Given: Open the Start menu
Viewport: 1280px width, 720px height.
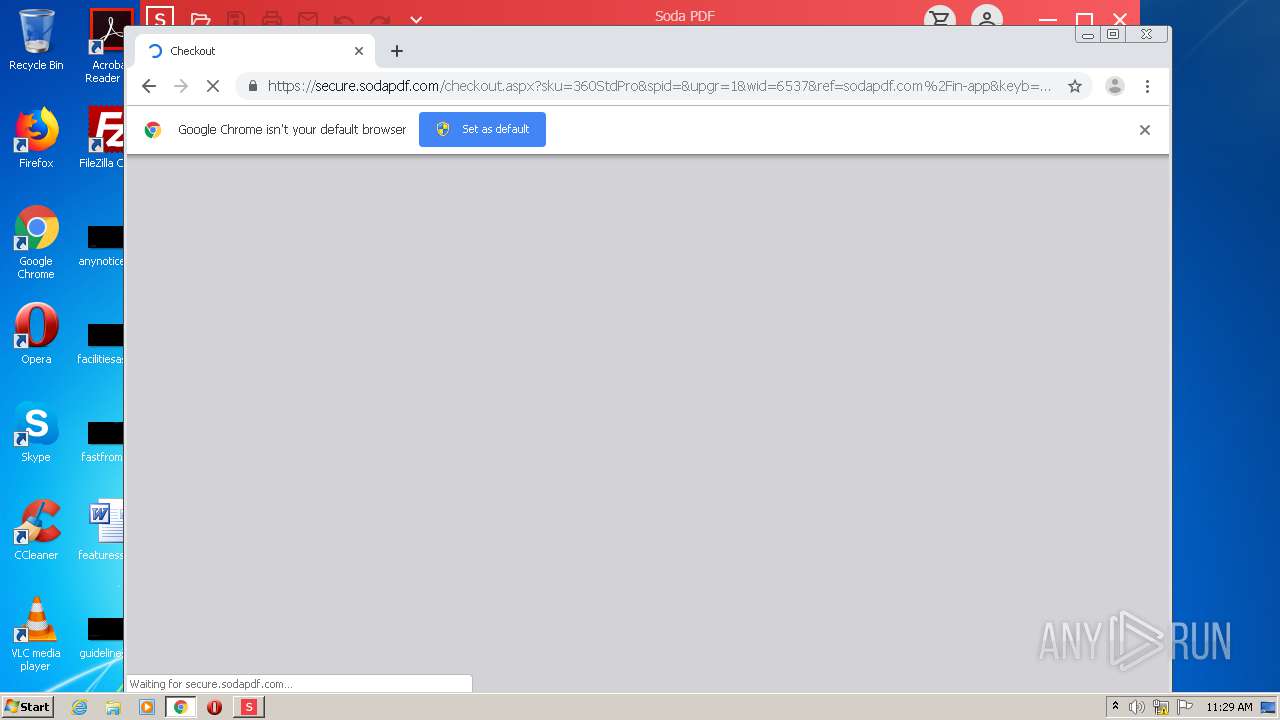Looking at the screenshot, I should coord(28,707).
